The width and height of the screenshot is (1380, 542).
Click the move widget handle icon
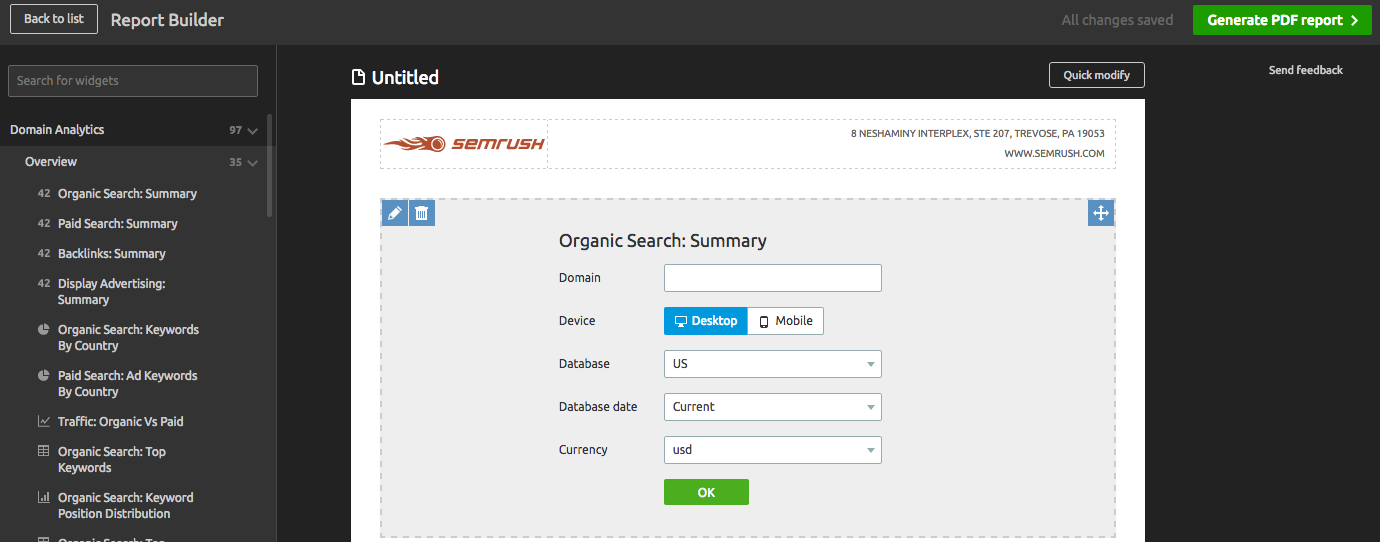(x=1100, y=213)
